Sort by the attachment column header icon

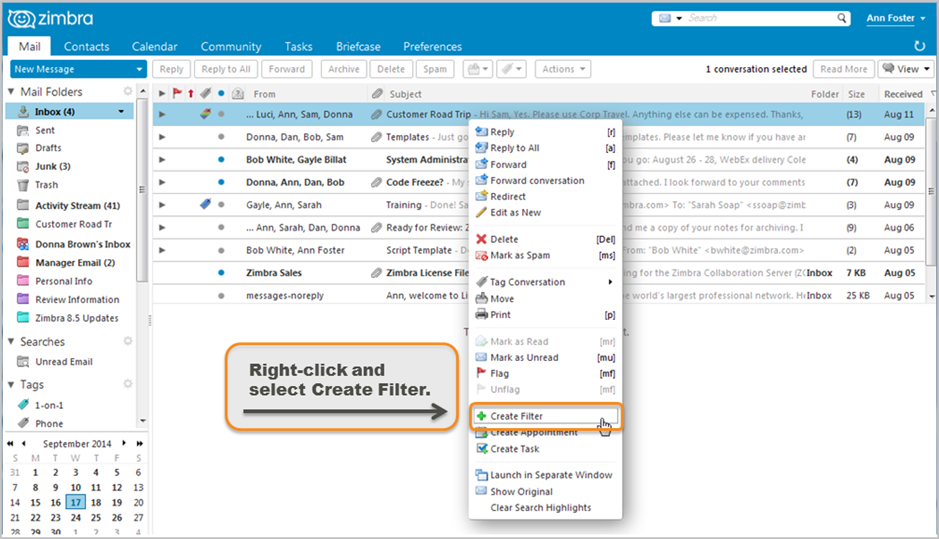377,93
